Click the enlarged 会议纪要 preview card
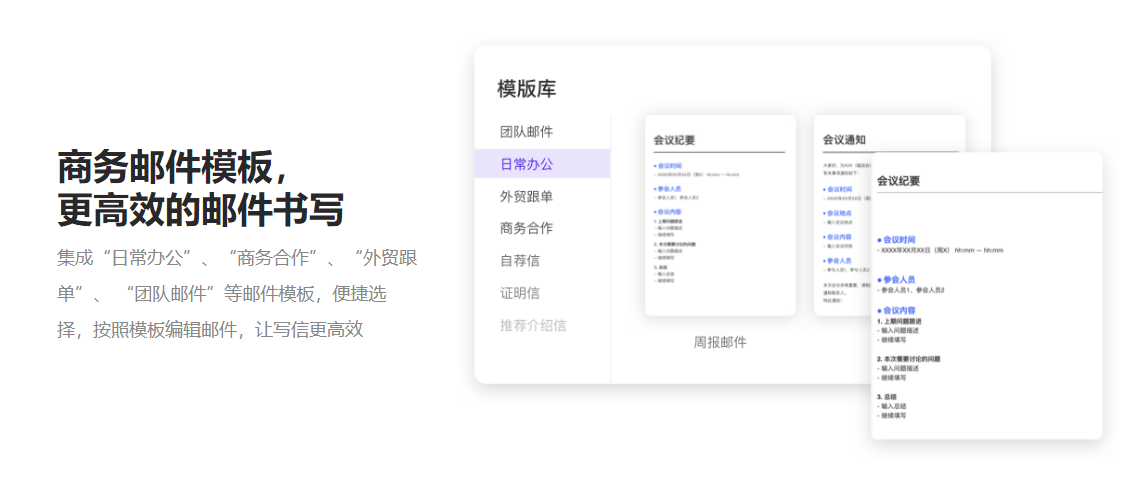1139x498 pixels. [x=986, y=295]
